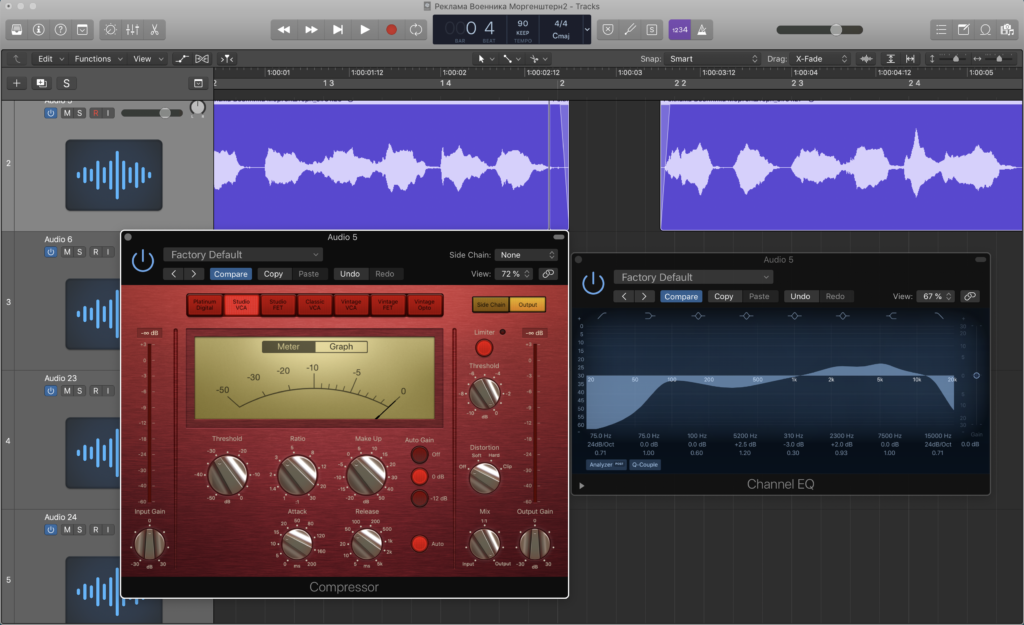Add a new track with the plus button
Image resolution: width=1024 pixels, height=625 pixels.
coord(17,83)
